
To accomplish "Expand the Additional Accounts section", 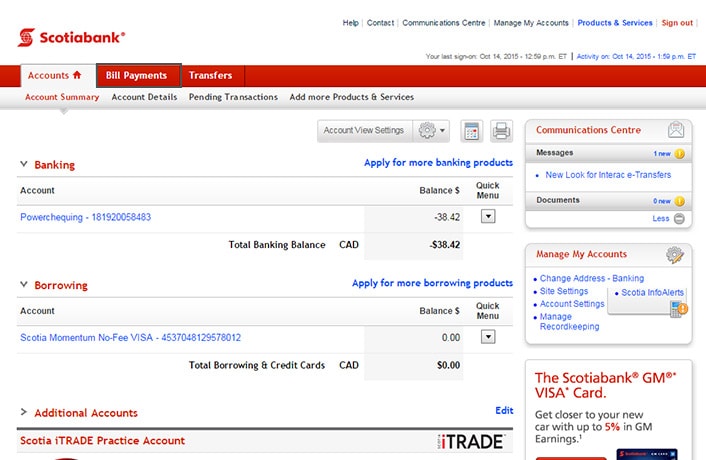I will click(24, 412).
